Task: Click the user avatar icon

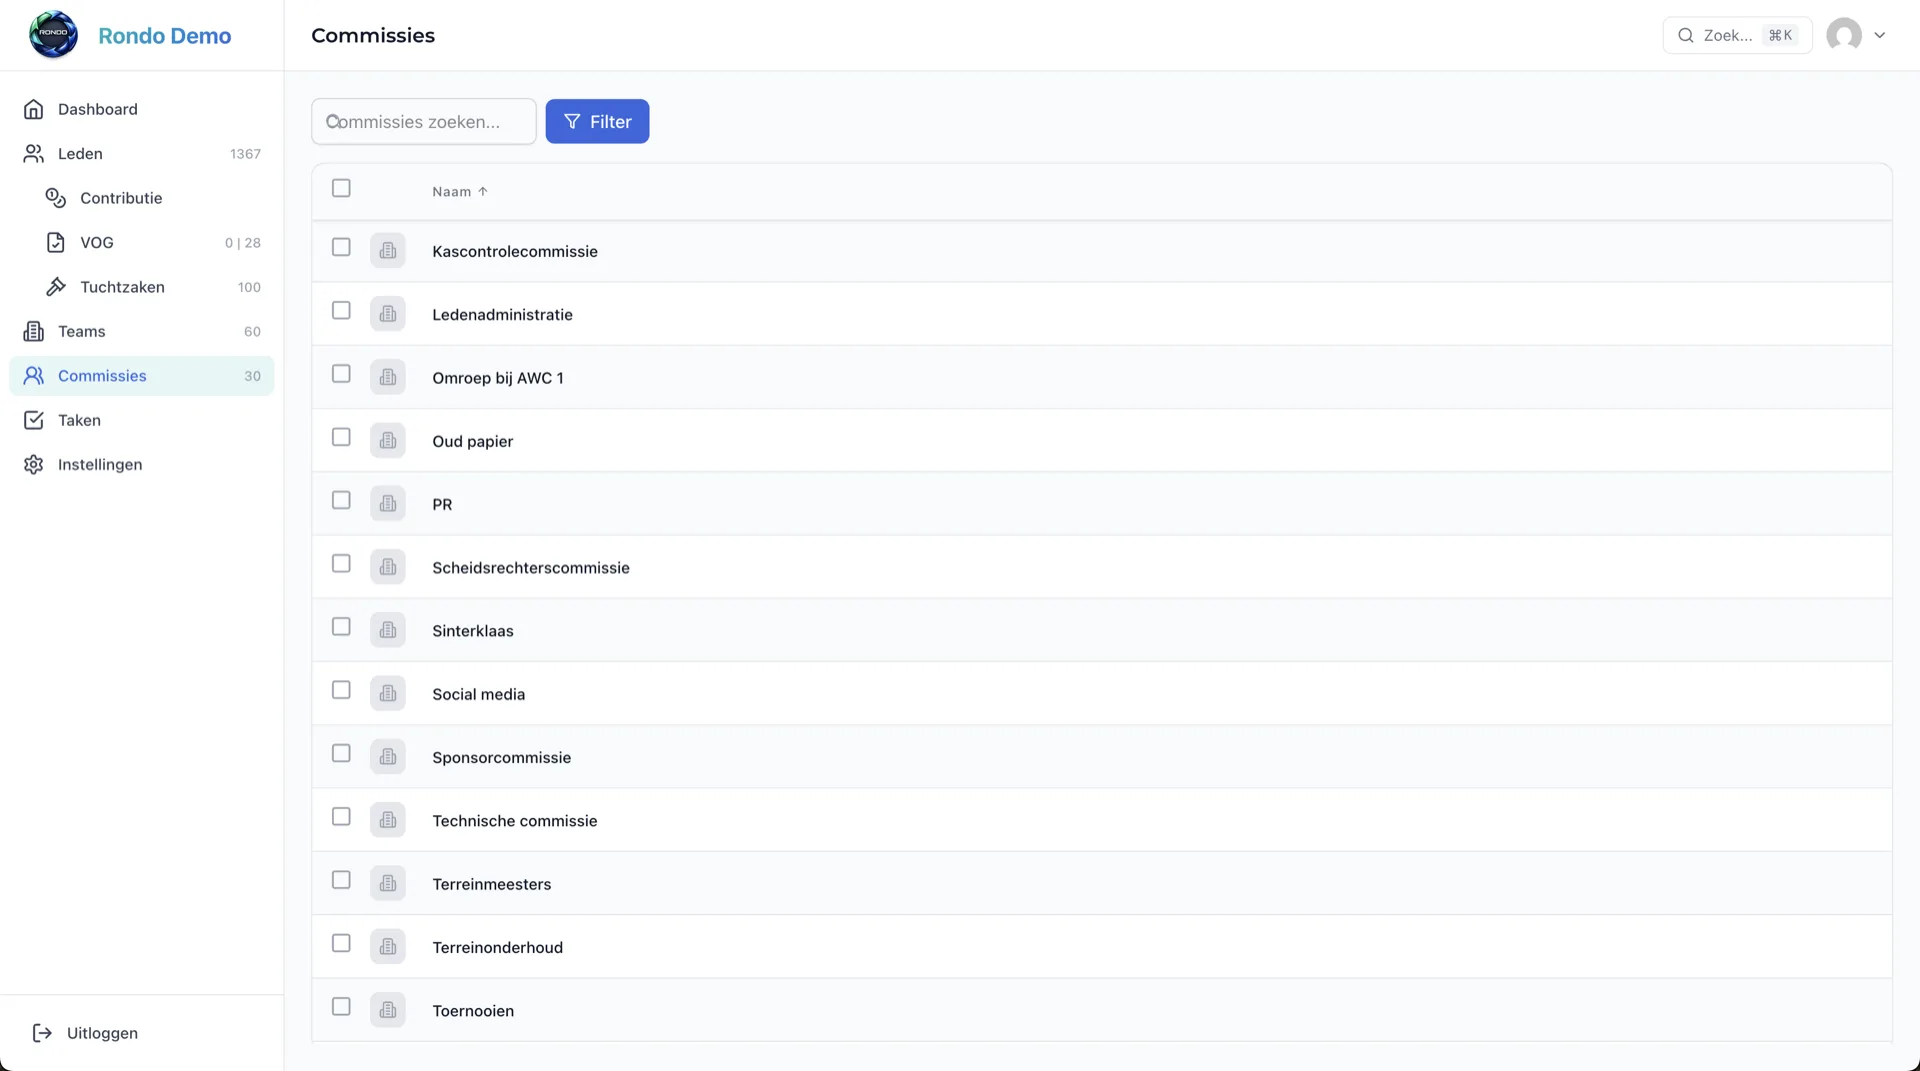Action: pos(1844,35)
